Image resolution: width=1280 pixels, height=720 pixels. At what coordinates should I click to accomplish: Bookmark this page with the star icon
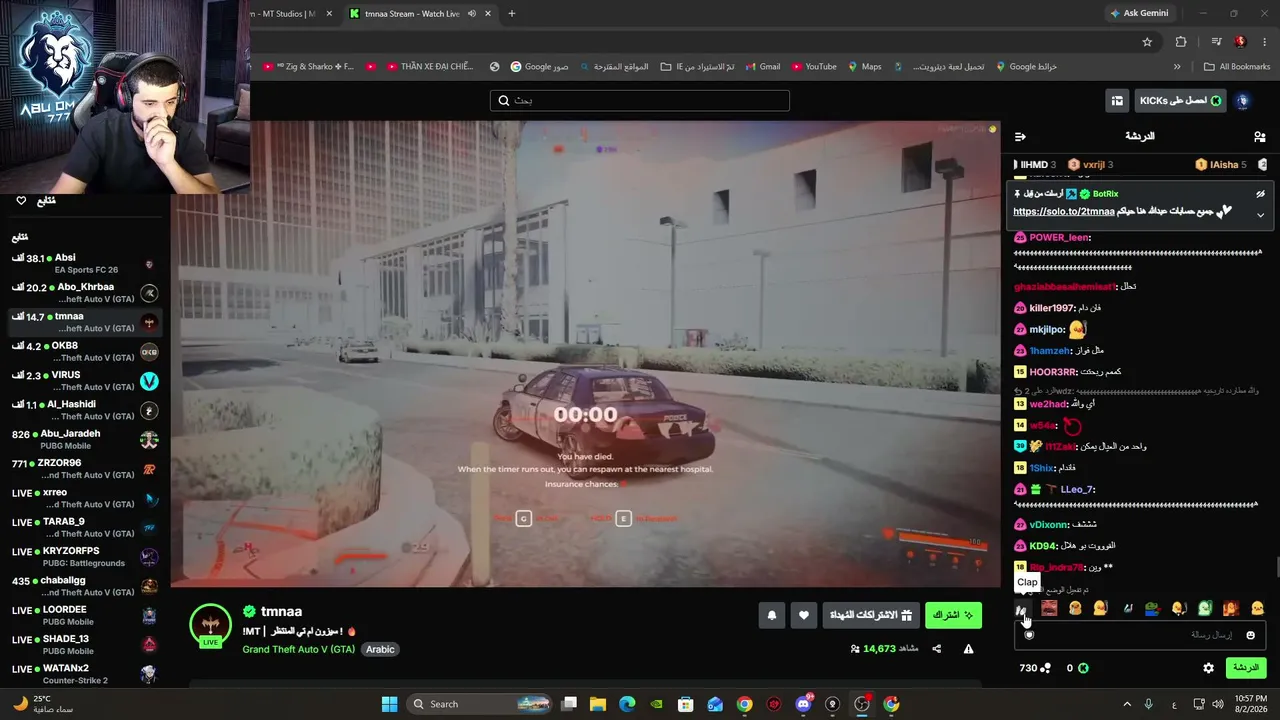tap(1147, 42)
